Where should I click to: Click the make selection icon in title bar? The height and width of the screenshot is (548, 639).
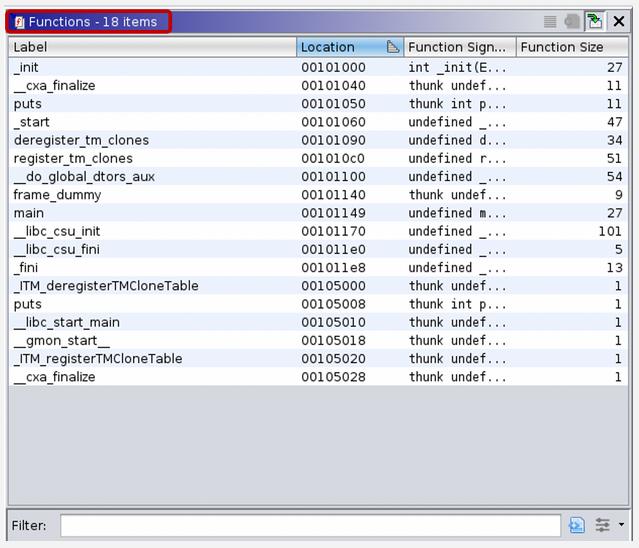click(x=572, y=21)
